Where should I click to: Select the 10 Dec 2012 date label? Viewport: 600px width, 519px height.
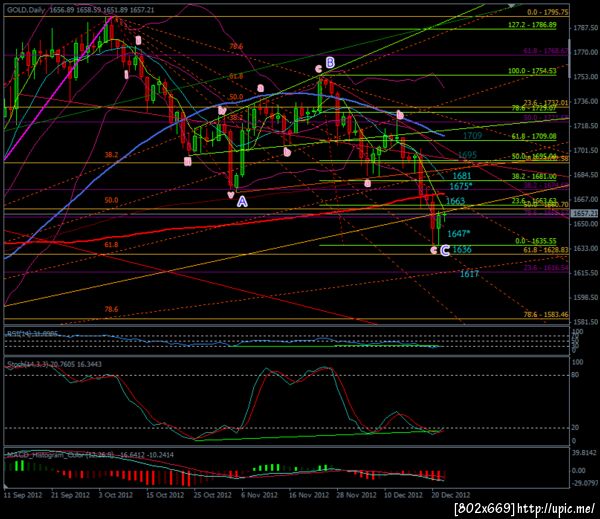(x=403, y=495)
